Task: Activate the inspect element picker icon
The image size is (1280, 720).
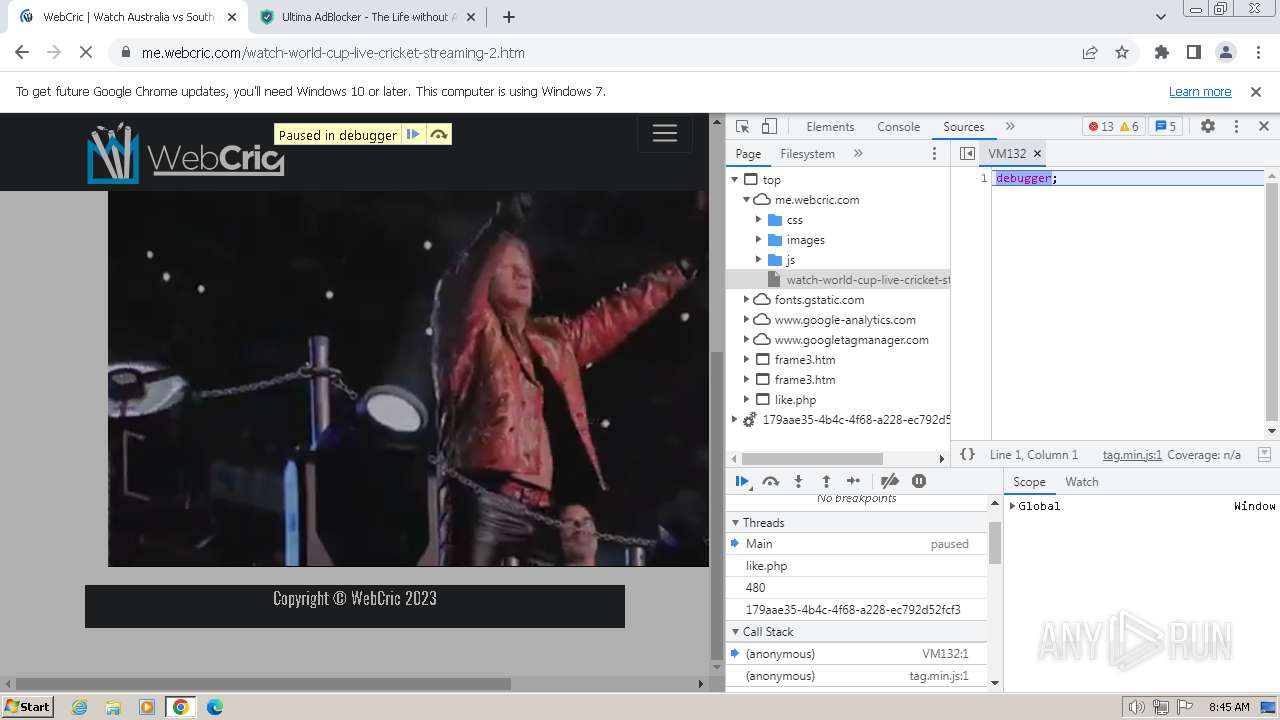Action: click(x=742, y=126)
